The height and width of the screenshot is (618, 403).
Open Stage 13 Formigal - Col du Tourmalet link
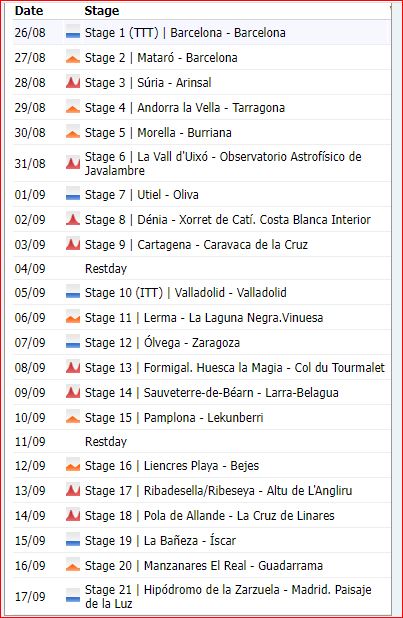click(235, 367)
